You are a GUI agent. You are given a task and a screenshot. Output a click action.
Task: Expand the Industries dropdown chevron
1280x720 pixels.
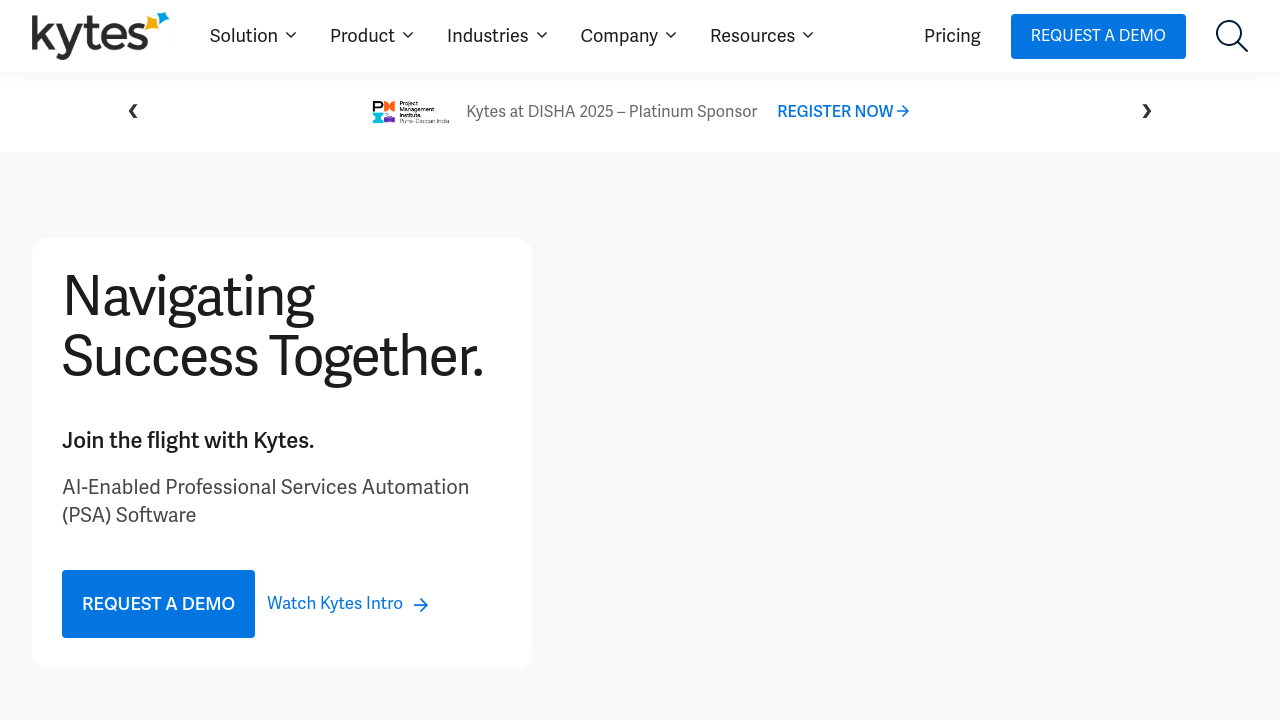tap(542, 35)
